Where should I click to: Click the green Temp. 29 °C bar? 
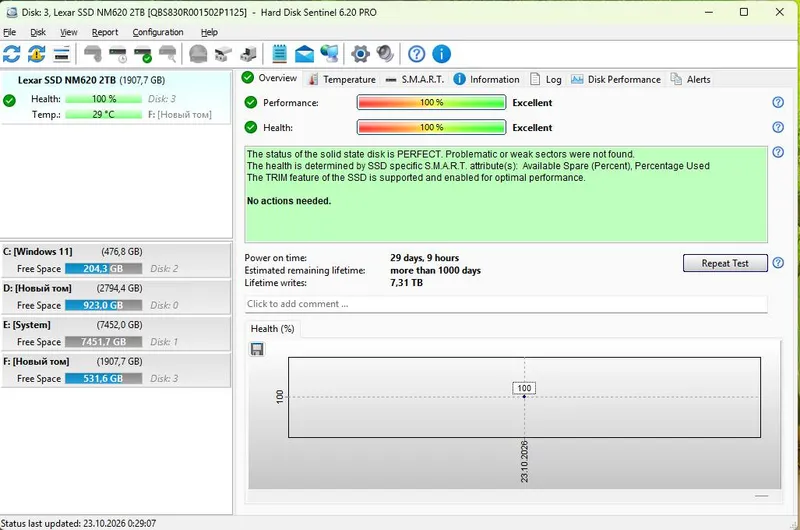[104, 114]
